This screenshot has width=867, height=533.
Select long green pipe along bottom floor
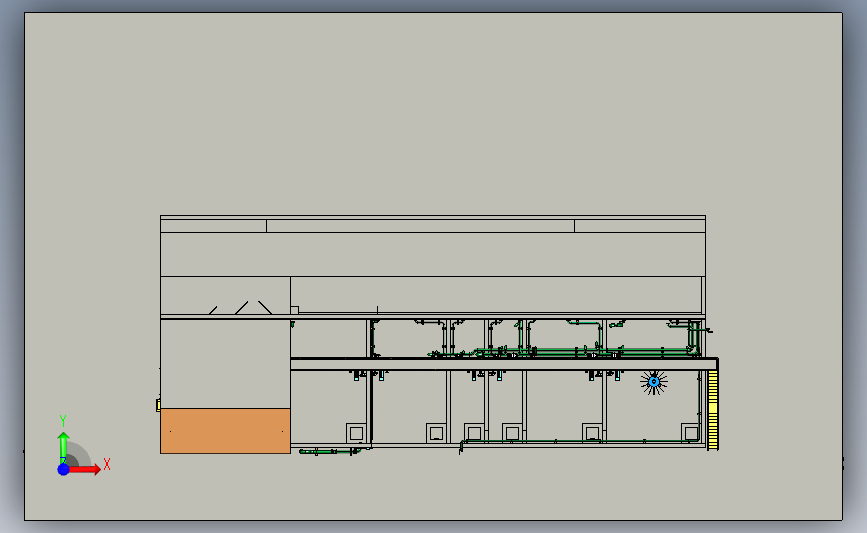point(575,441)
